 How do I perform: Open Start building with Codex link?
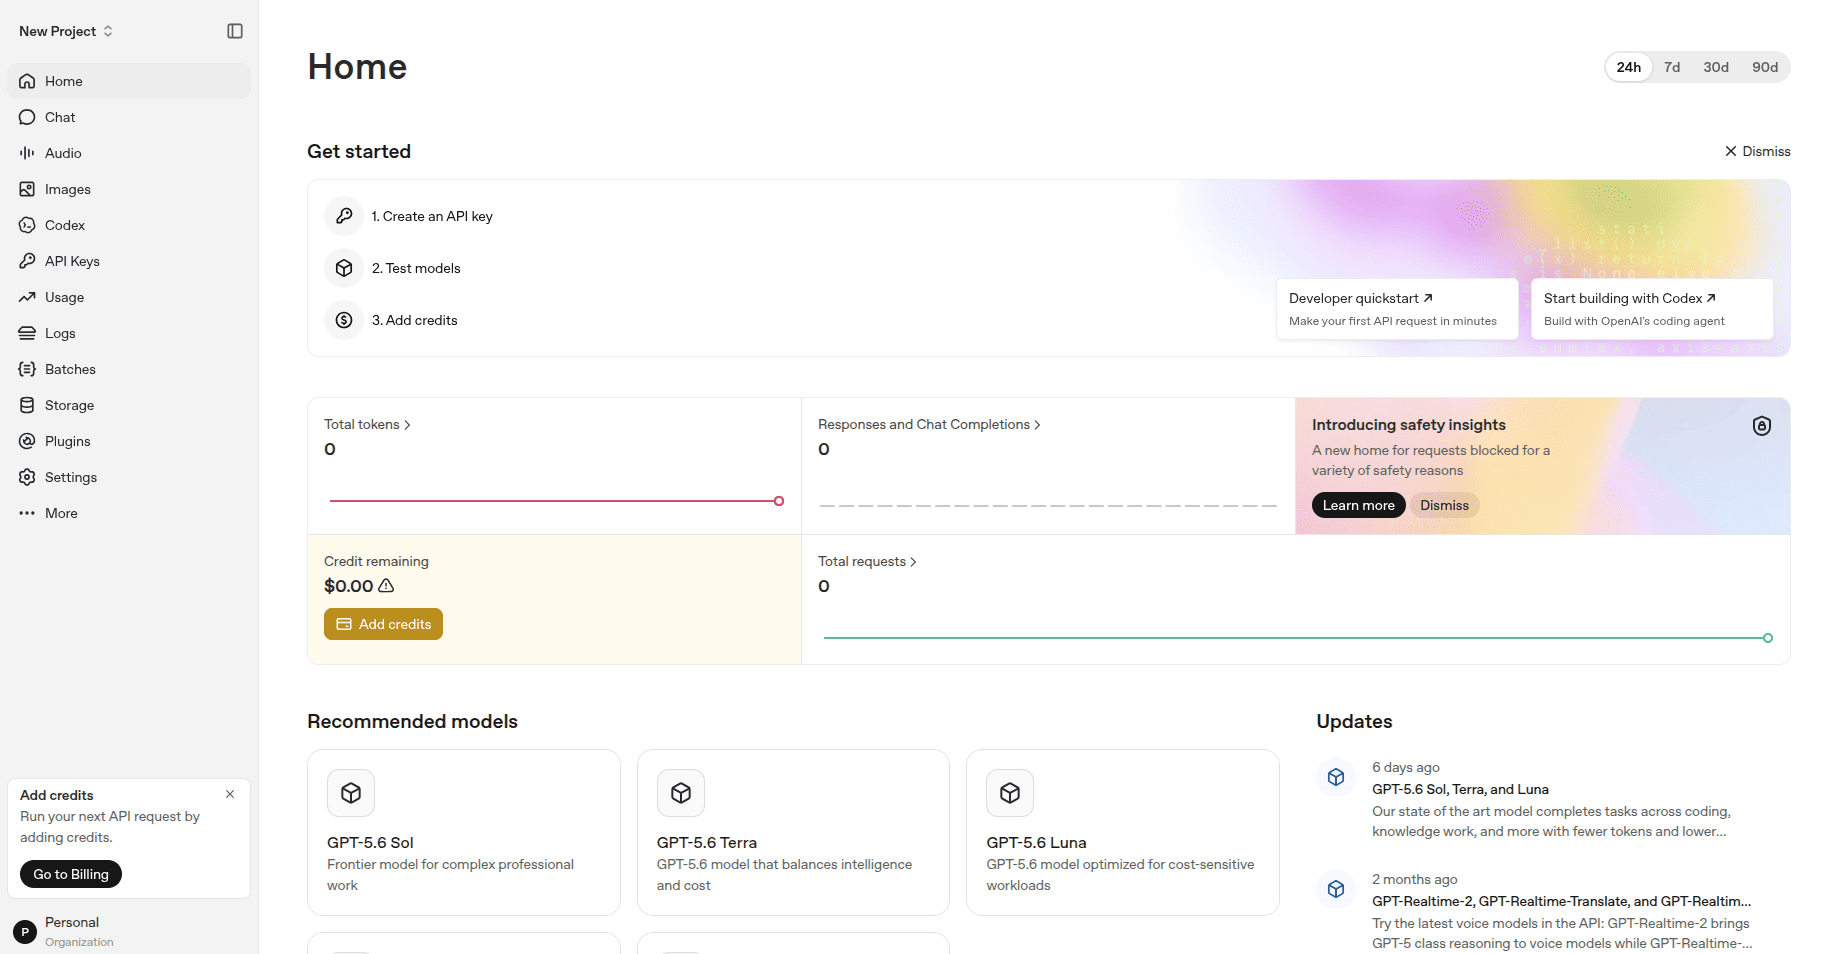[x=1652, y=309]
